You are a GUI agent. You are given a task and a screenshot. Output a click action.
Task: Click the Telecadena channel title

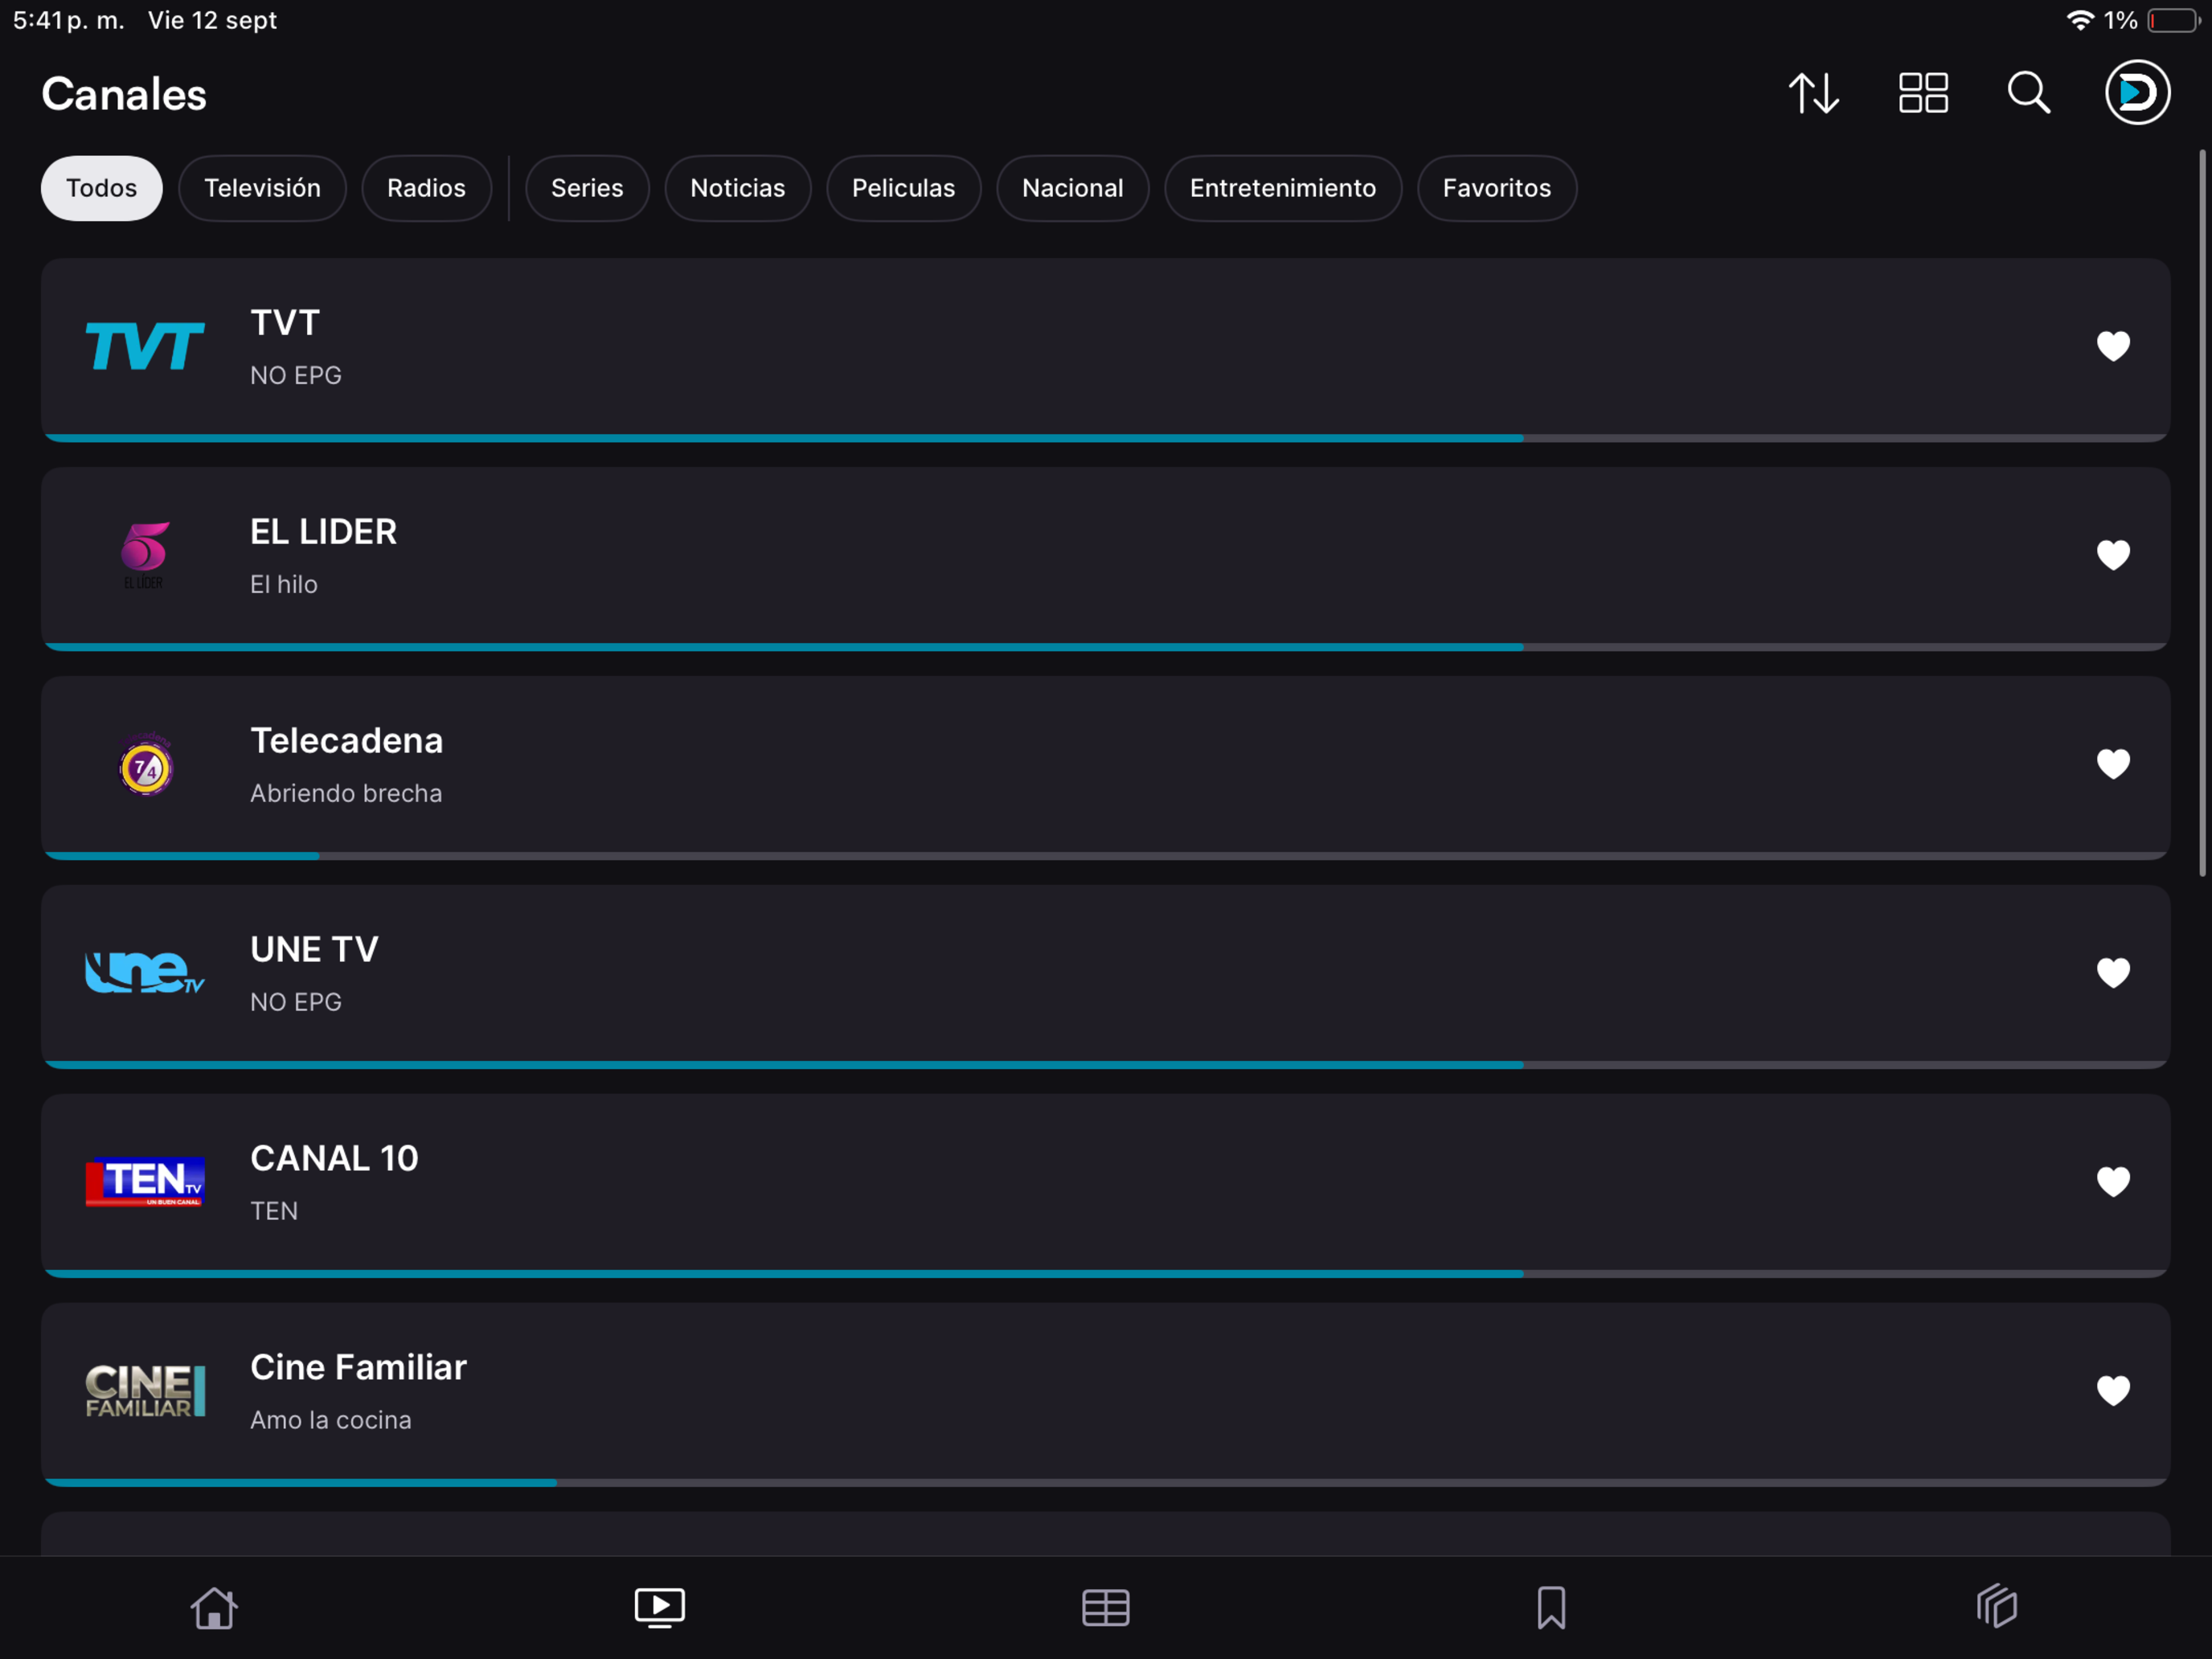tap(347, 741)
